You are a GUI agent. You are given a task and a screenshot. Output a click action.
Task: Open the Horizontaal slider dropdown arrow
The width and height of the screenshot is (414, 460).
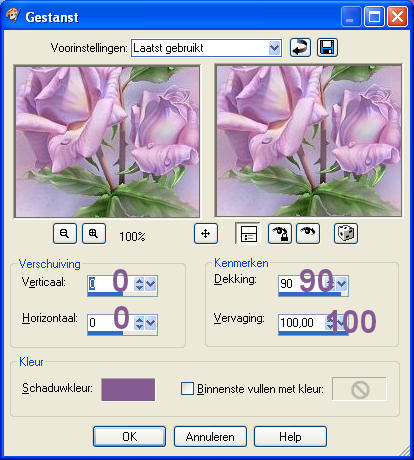pyautogui.click(x=151, y=323)
